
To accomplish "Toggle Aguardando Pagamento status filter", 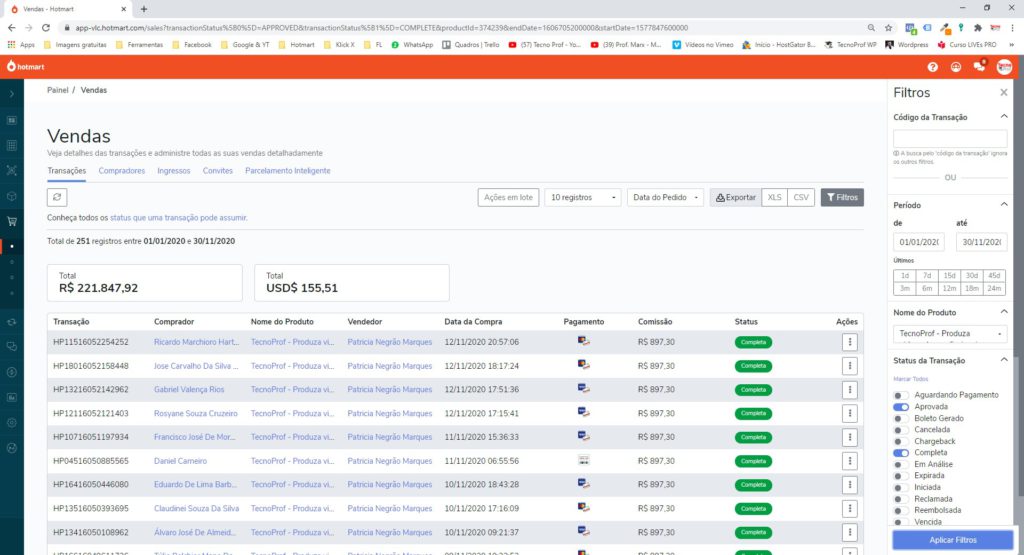I will (x=901, y=395).
